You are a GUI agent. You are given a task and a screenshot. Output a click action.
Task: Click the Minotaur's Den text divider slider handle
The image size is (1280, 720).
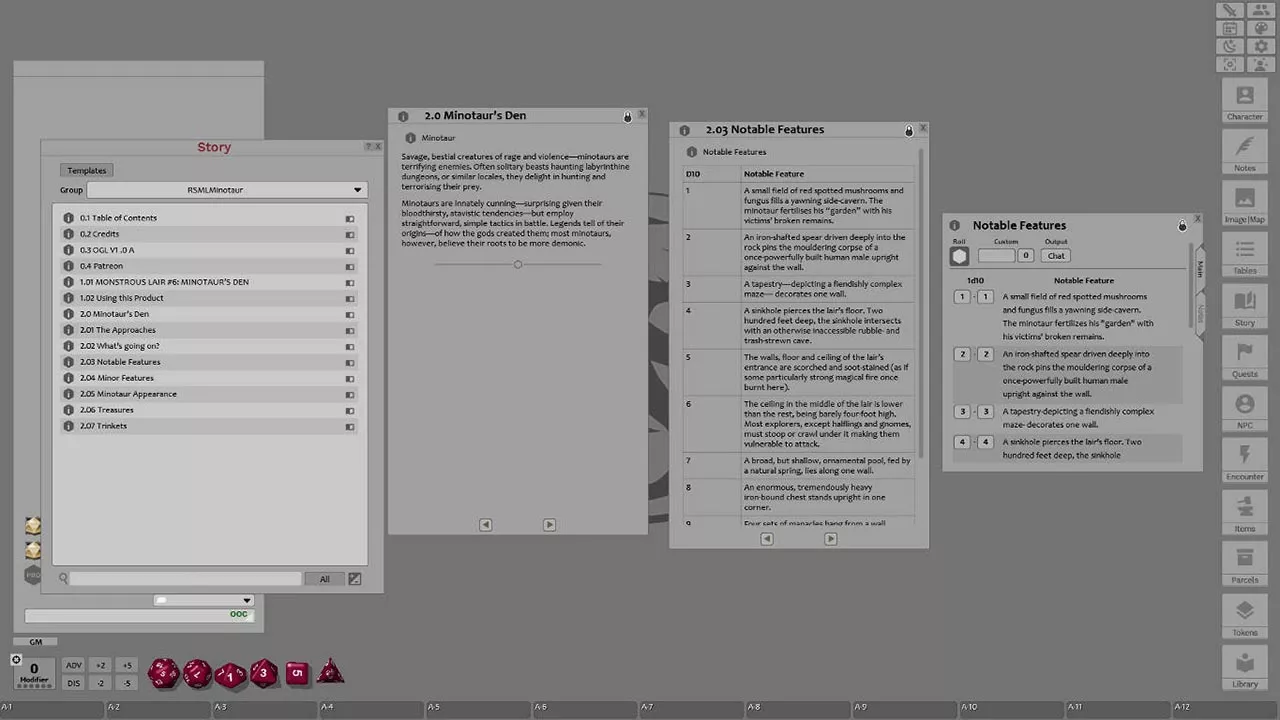pos(518,264)
